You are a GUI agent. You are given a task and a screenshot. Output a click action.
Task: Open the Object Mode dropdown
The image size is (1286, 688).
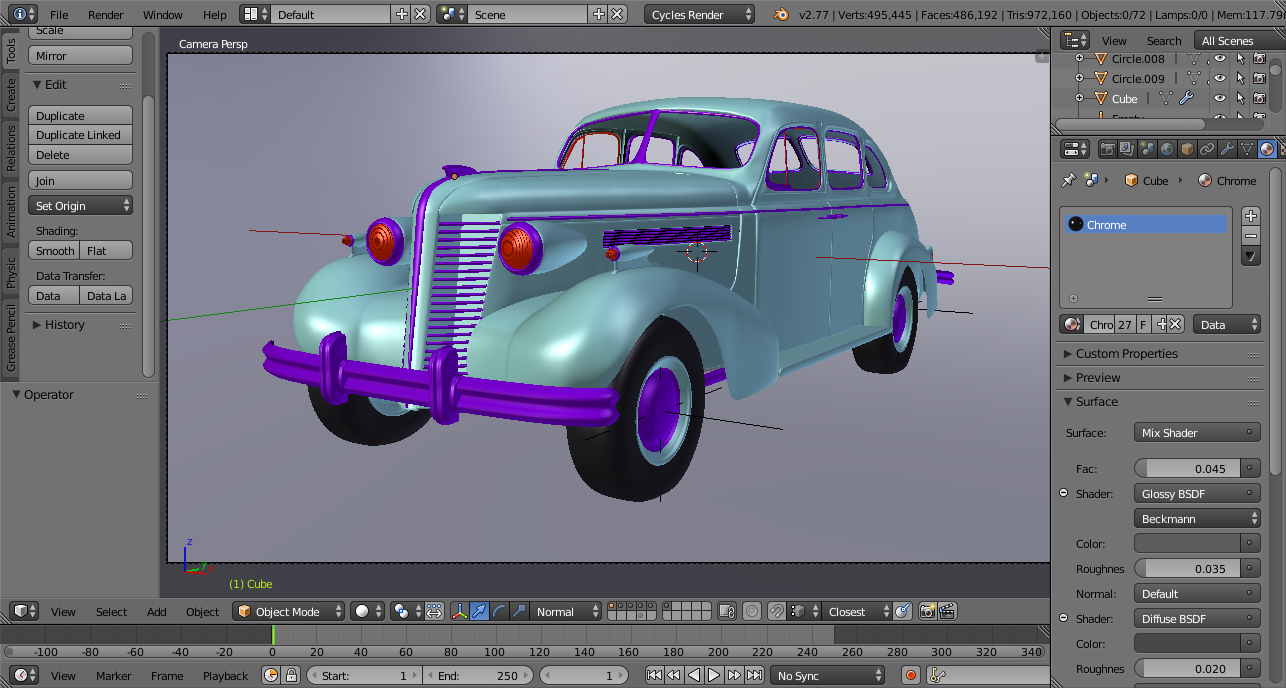click(x=288, y=611)
